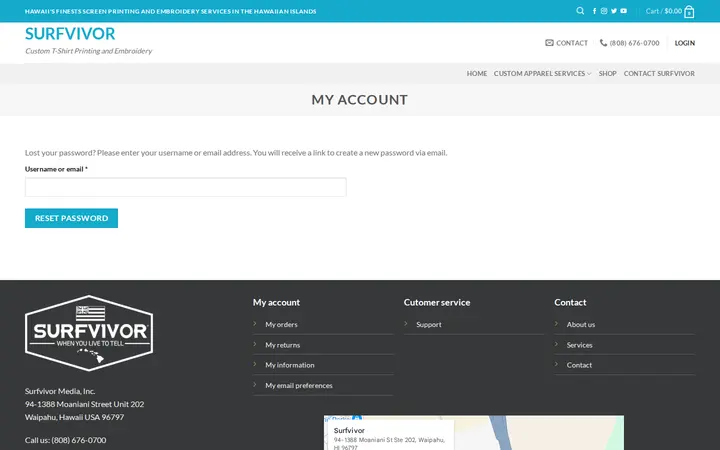The height and width of the screenshot is (450, 720).
Task: Click 'Surfvivor Media, Inc.' footer text
Action: point(60,391)
